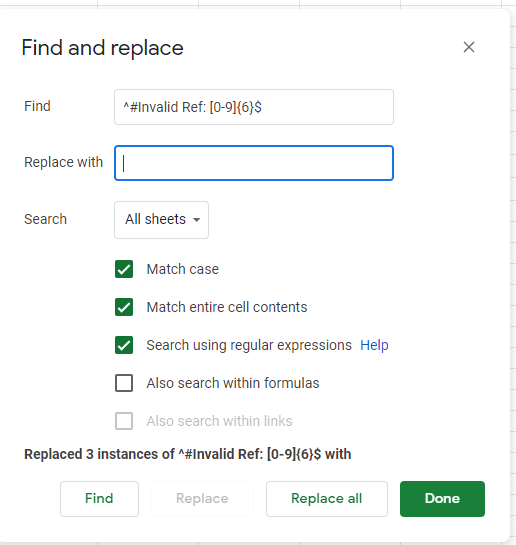
Task: Click the Replace all button
Action: [x=327, y=499]
